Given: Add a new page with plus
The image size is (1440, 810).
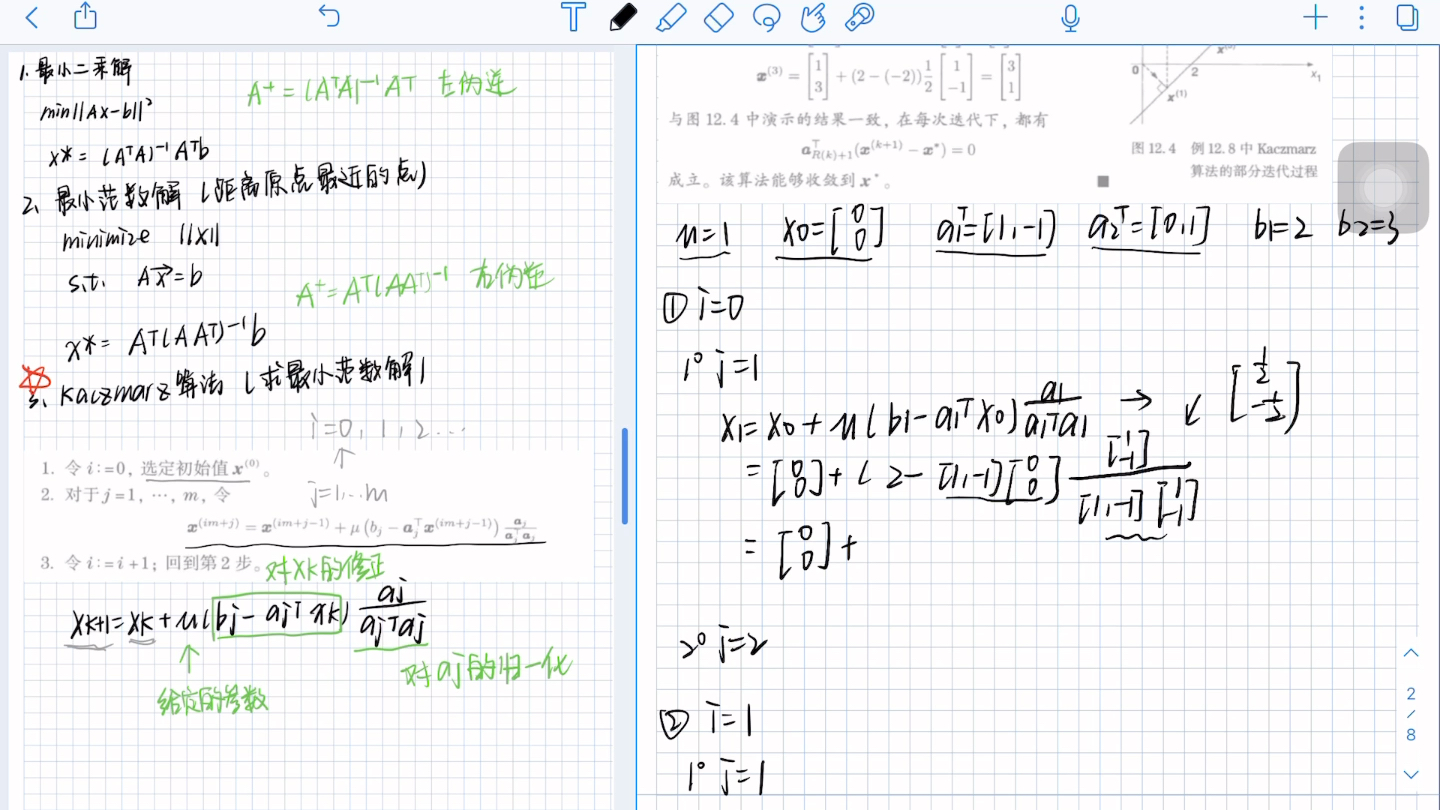Looking at the screenshot, I should point(1315,17).
